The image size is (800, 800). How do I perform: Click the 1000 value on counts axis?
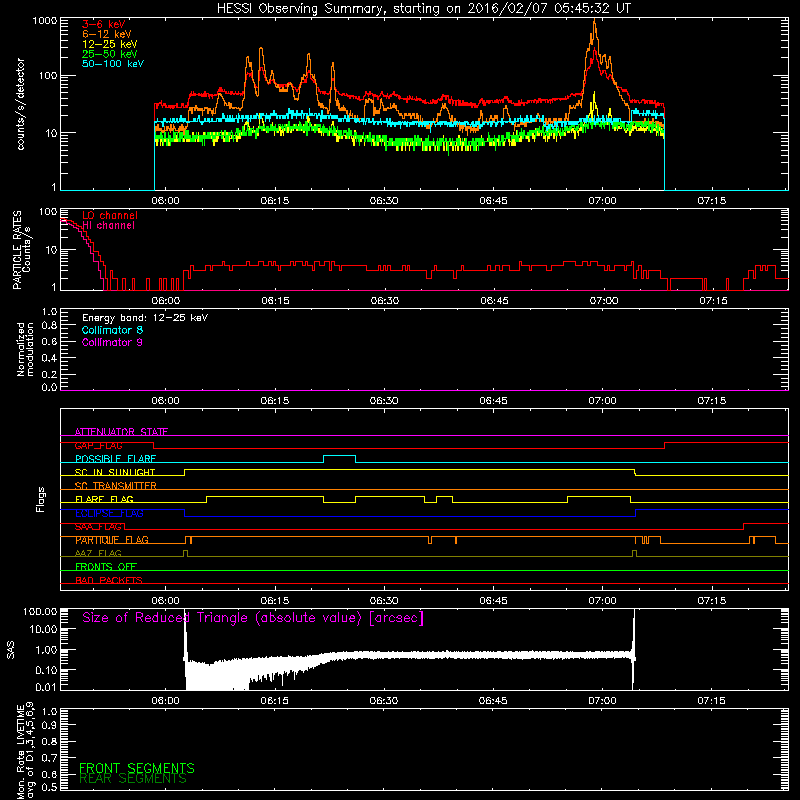44,21
